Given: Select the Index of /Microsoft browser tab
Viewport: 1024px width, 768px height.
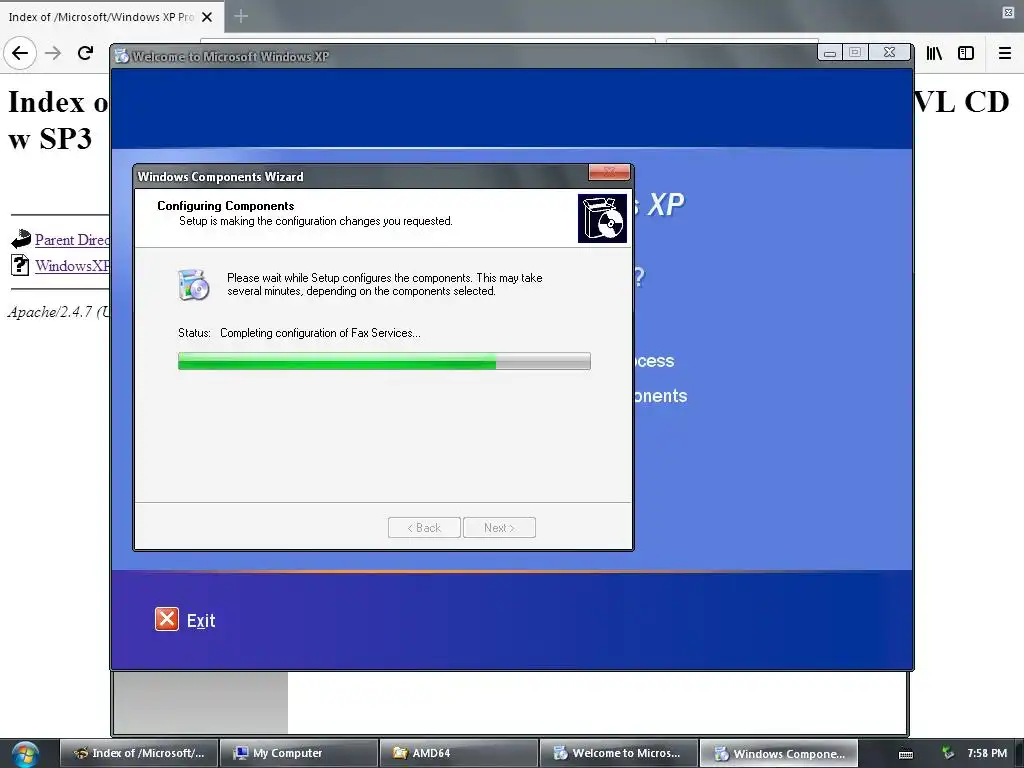Looking at the screenshot, I should [112, 17].
